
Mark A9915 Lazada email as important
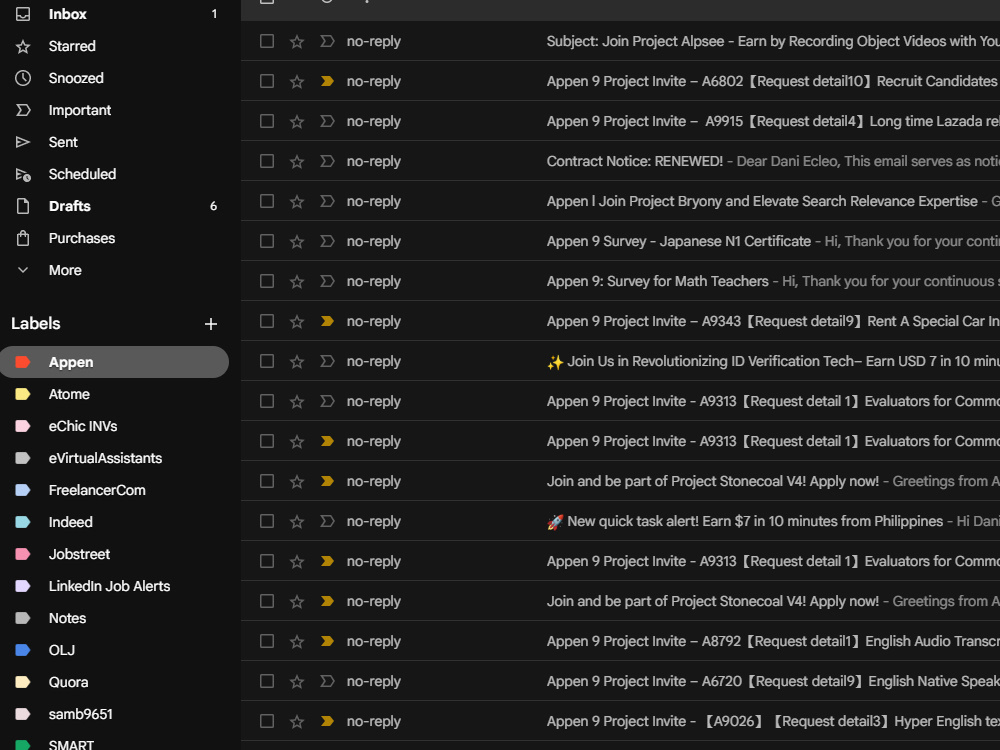click(327, 121)
